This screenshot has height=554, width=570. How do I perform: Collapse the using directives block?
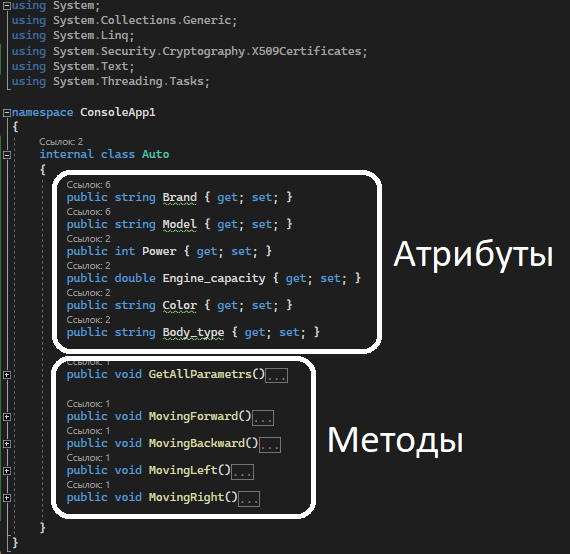pos(7,6)
